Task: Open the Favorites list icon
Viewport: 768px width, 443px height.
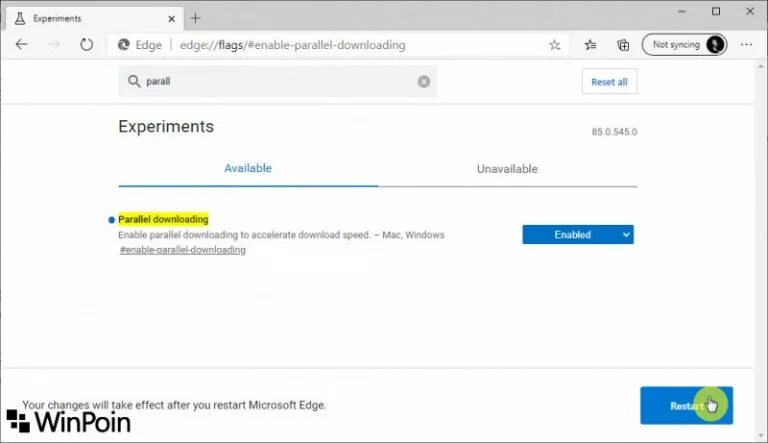Action: coord(590,45)
